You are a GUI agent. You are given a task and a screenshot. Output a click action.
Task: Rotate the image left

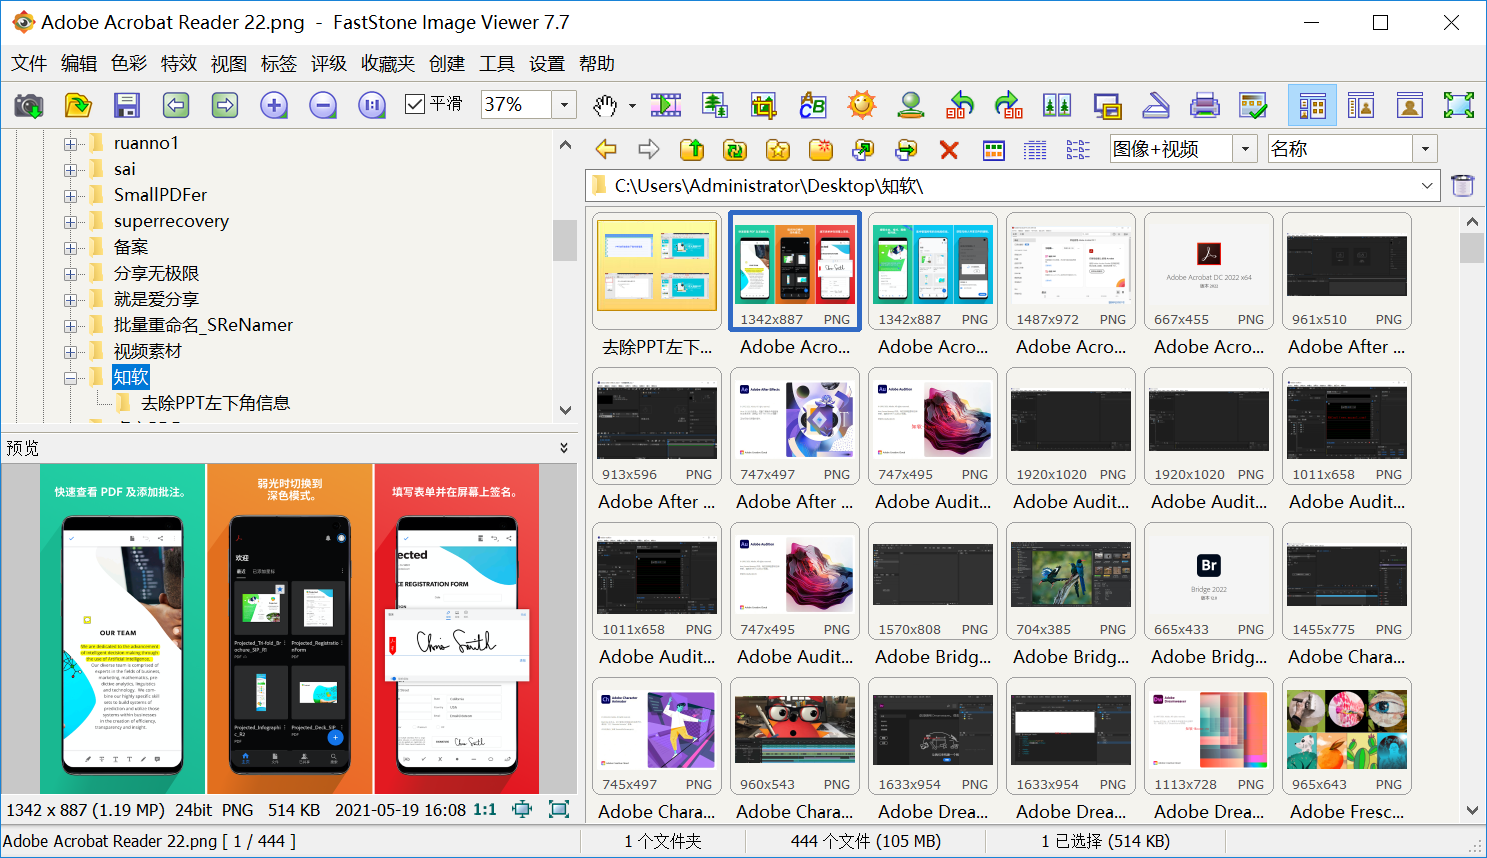click(x=960, y=105)
